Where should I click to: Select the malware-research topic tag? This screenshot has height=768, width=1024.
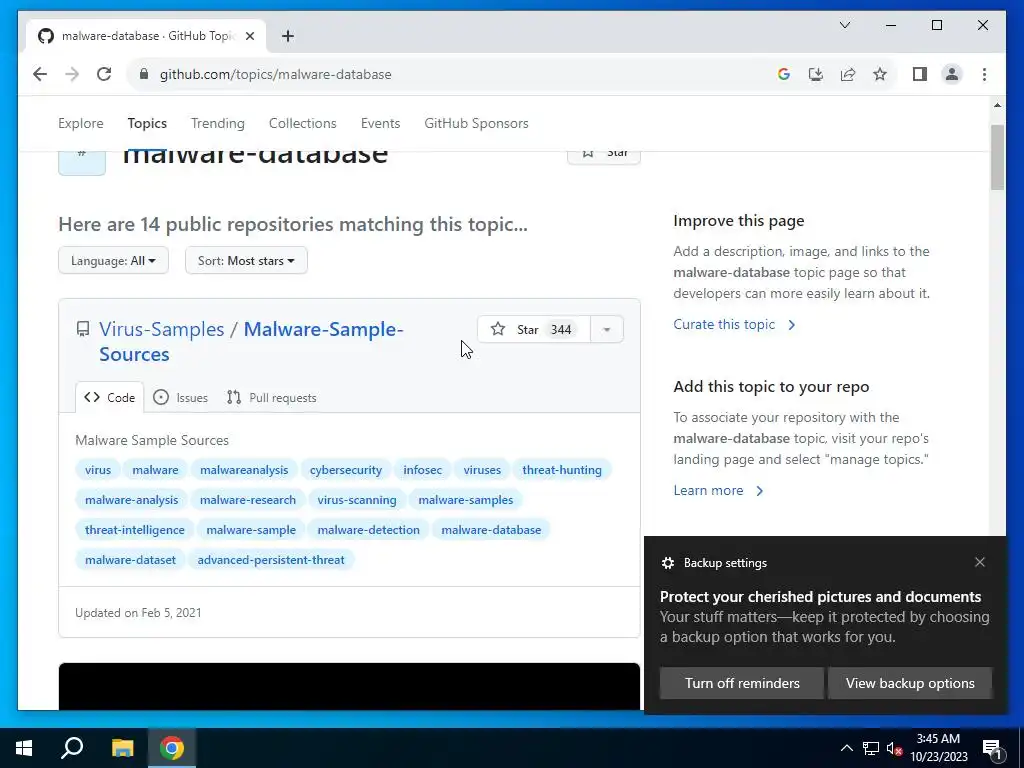[x=248, y=500]
